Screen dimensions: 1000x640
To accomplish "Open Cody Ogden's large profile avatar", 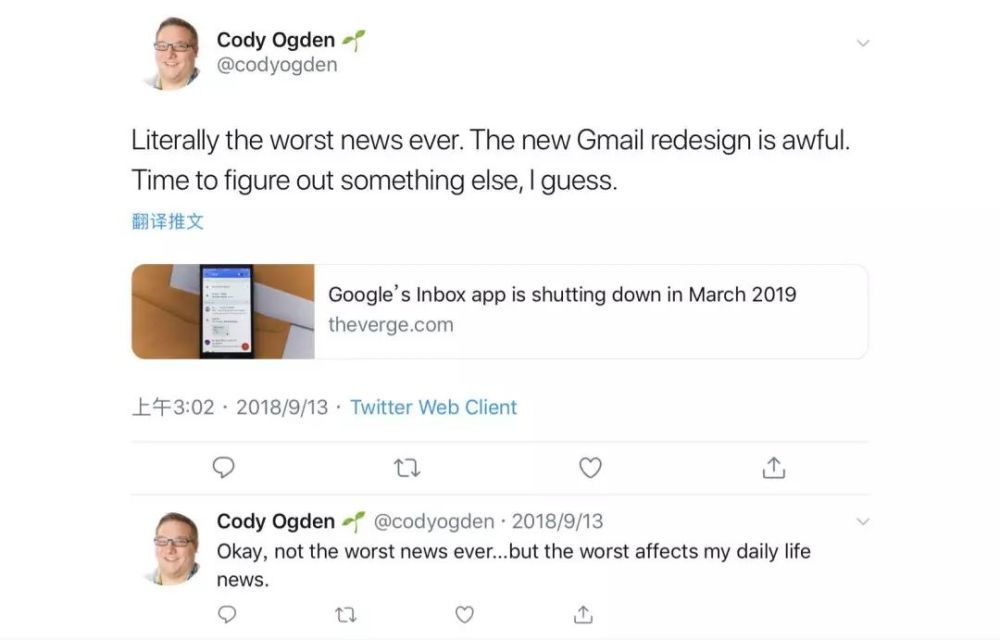I will click(x=171, y=52).
